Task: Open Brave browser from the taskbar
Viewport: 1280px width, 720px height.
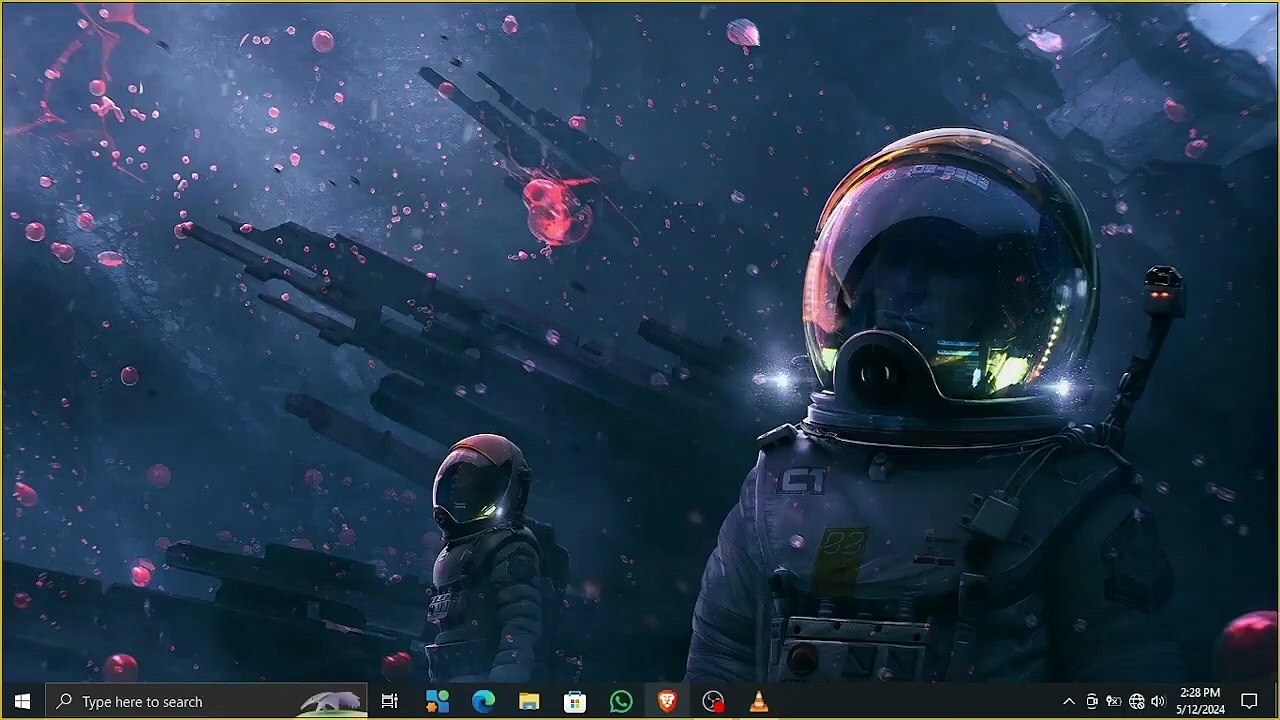Action: click(x=667, y=701)
